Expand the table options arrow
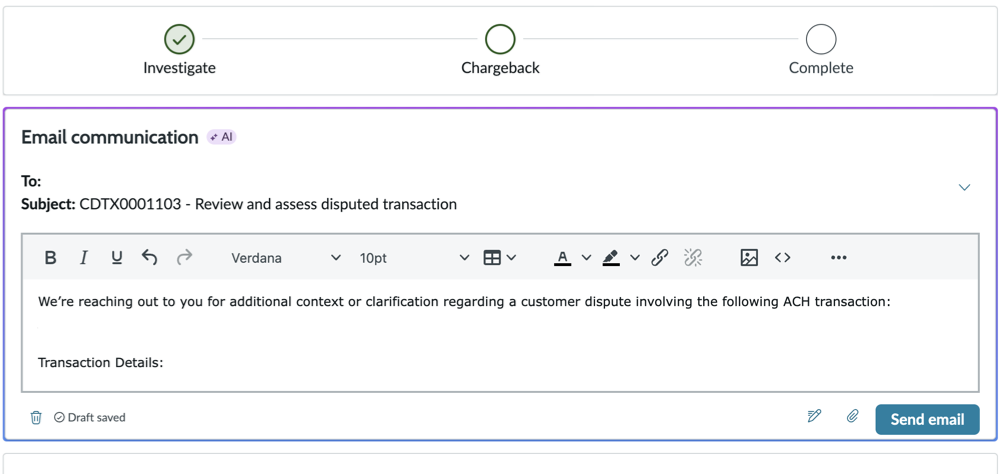1000x474 pixels. (x=511, y=258)
